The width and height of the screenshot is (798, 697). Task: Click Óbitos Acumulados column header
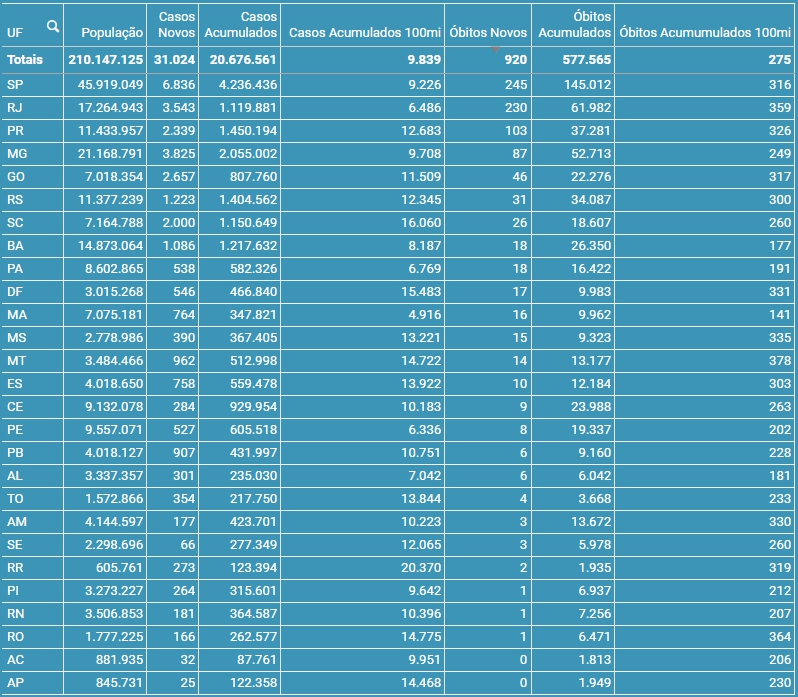(x=574, y=25)
